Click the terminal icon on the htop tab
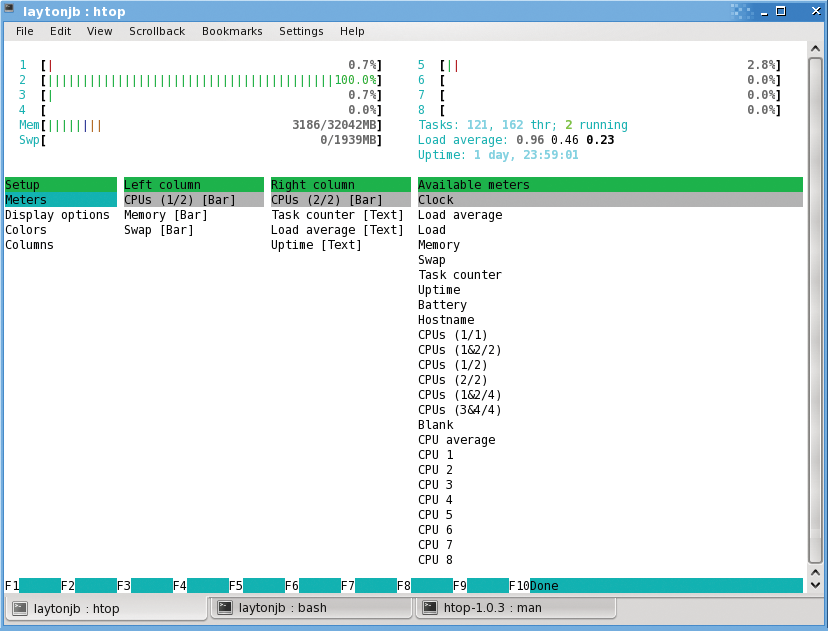 click(x=21, y=608)
